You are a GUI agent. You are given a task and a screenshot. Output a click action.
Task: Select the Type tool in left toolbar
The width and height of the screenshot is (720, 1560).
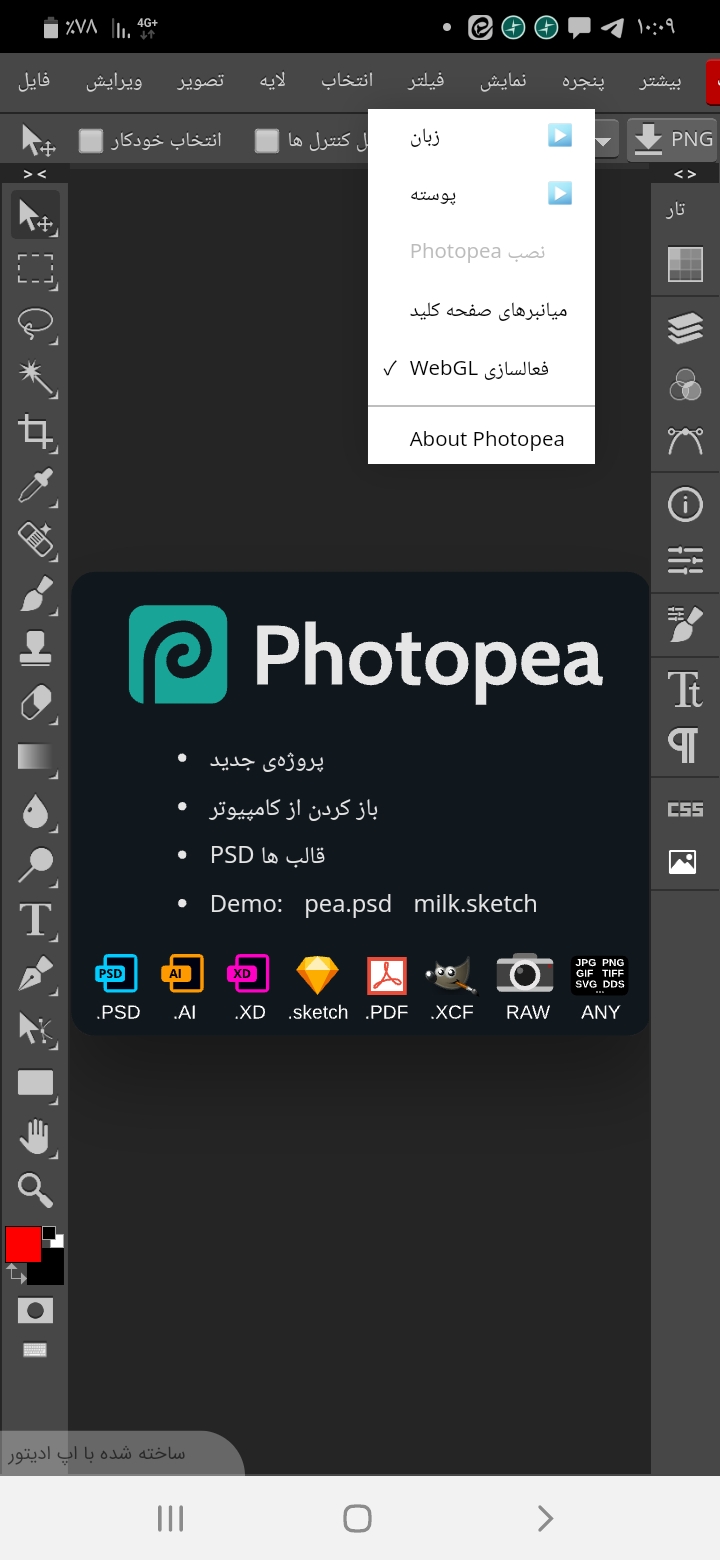[35, 919]
